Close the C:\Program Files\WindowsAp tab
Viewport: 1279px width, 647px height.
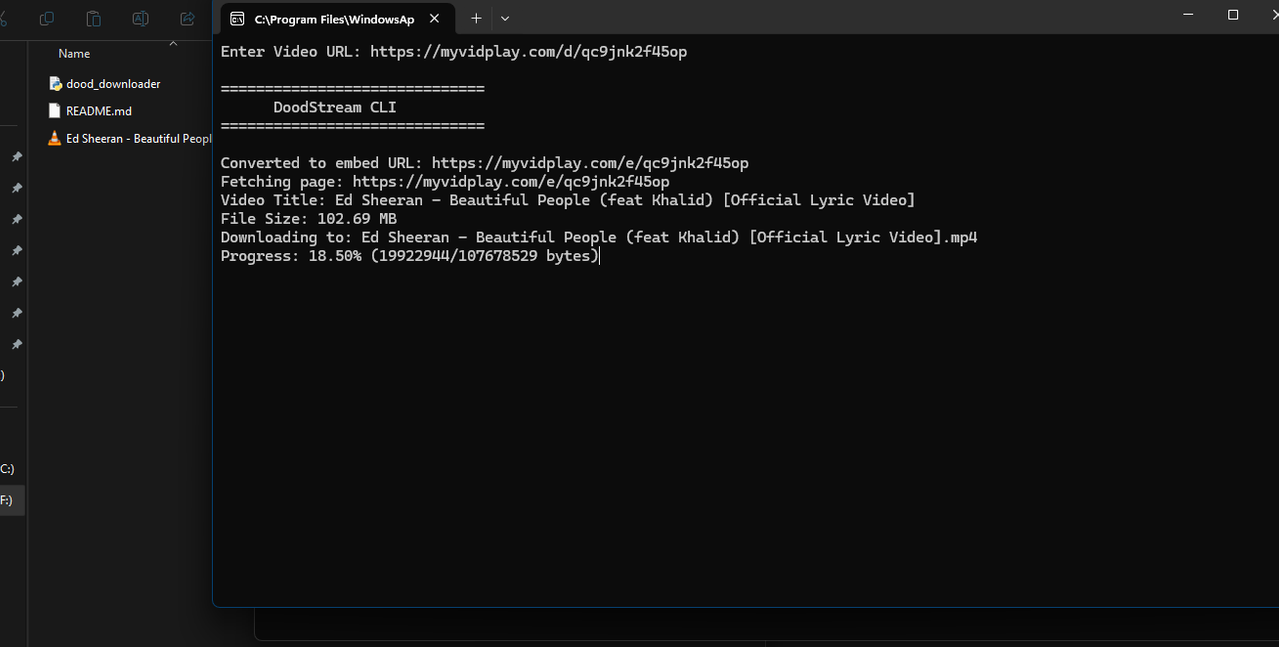point(434,18)
